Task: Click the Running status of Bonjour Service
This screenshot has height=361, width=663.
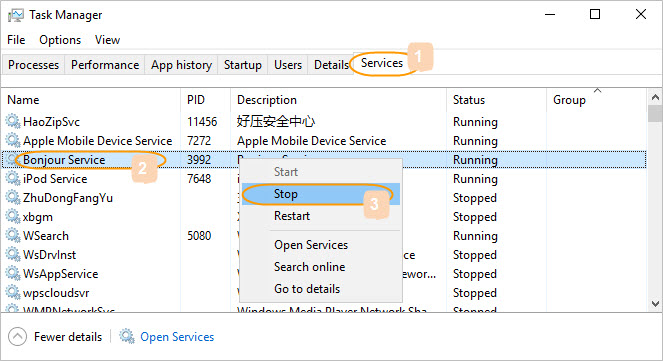Action: click(475, 160)
